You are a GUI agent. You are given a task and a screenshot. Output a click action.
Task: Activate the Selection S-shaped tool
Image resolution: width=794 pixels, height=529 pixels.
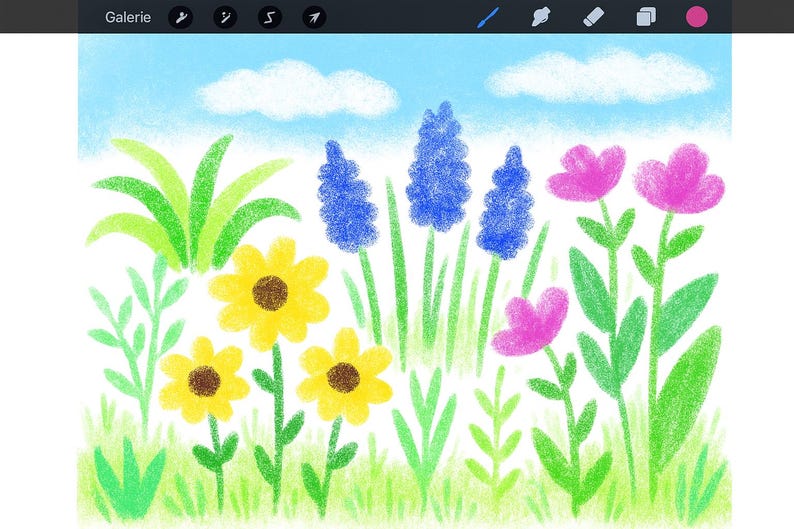[270, 17]
